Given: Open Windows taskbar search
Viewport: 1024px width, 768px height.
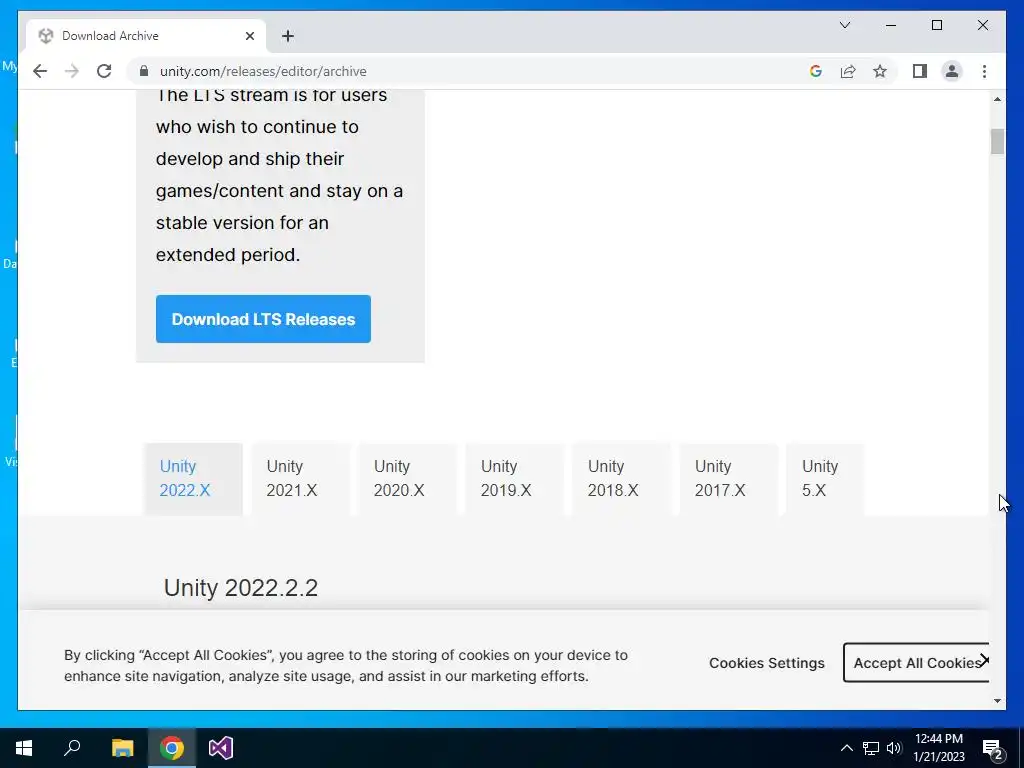Looking at the screenshot, I should pyautogui.click(x=72, y=748).
